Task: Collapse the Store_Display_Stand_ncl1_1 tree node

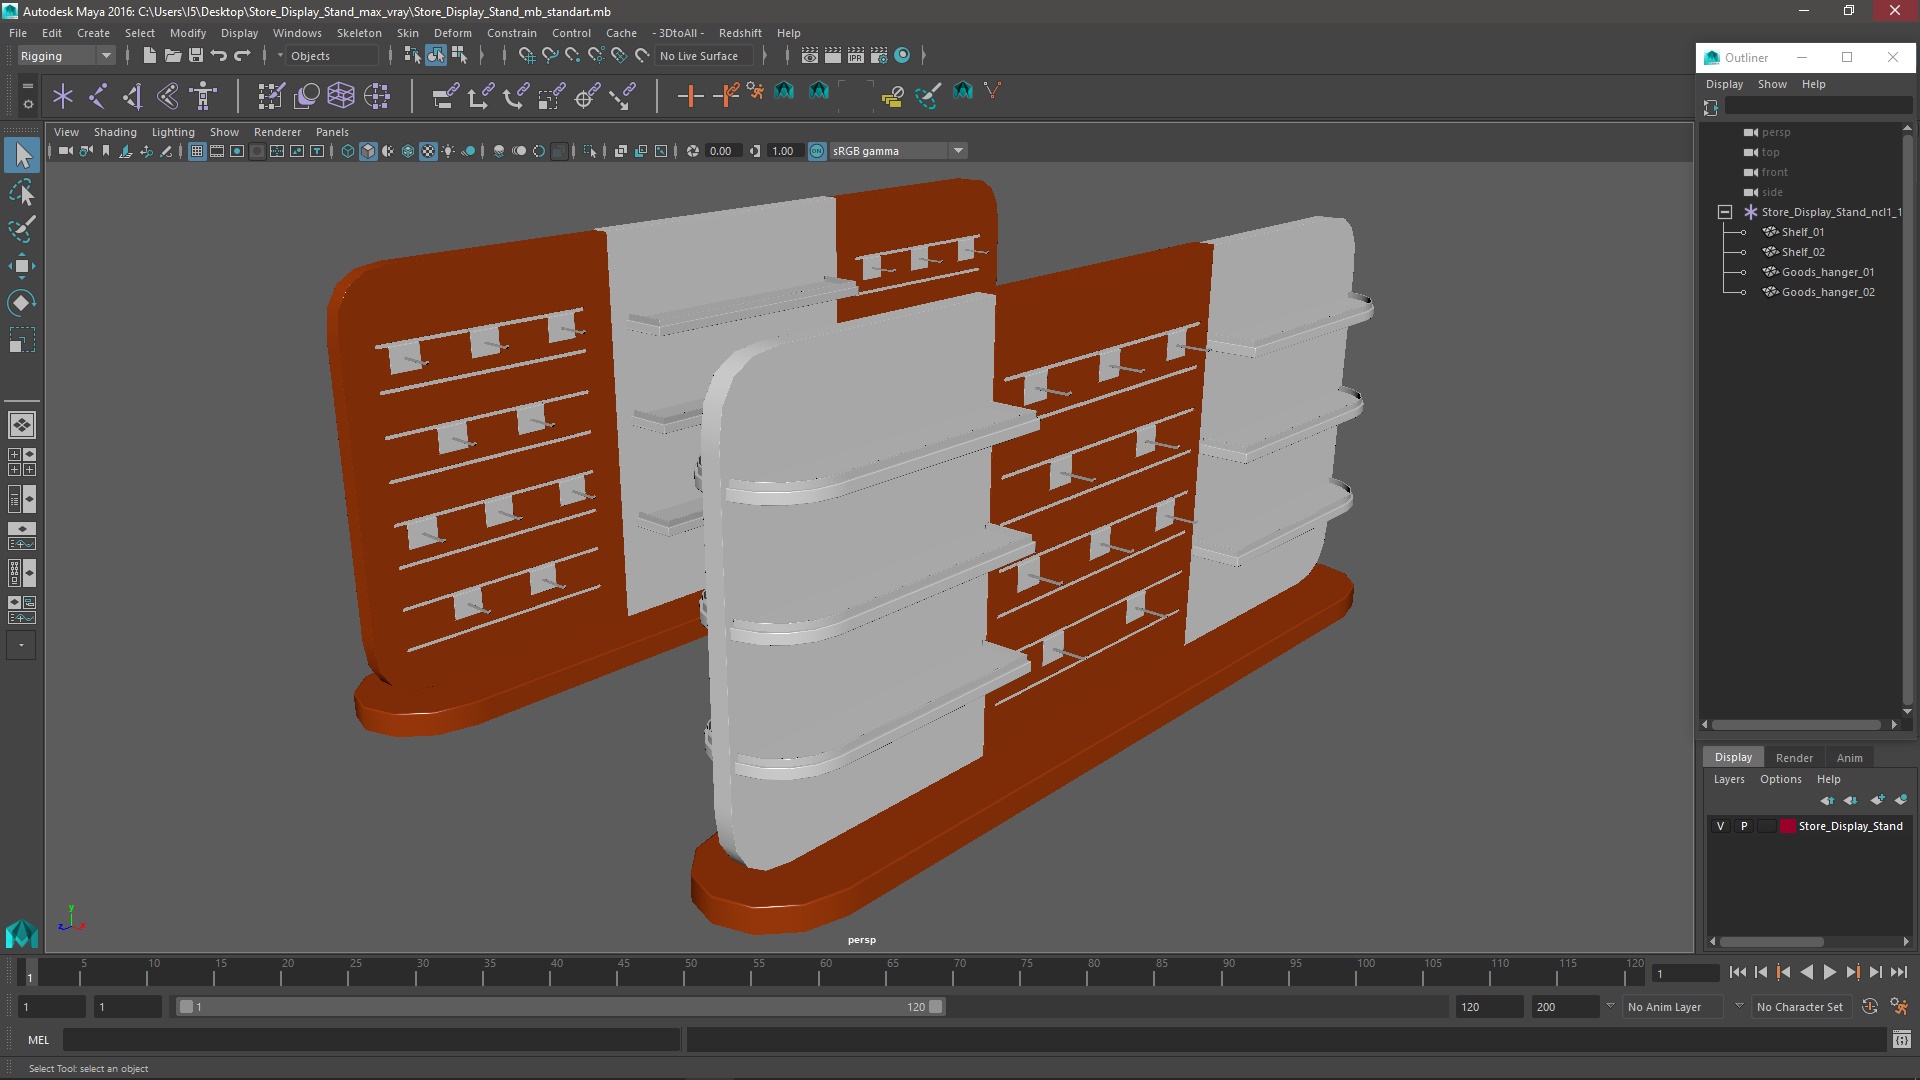Action: 1725,212
